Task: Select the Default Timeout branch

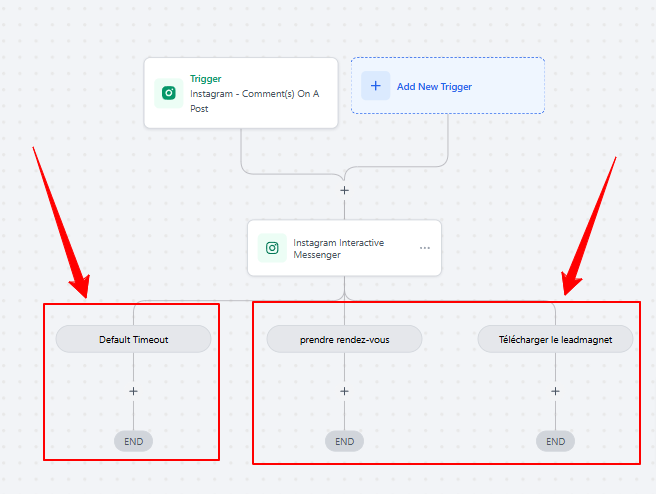Action: coord(133,339)
